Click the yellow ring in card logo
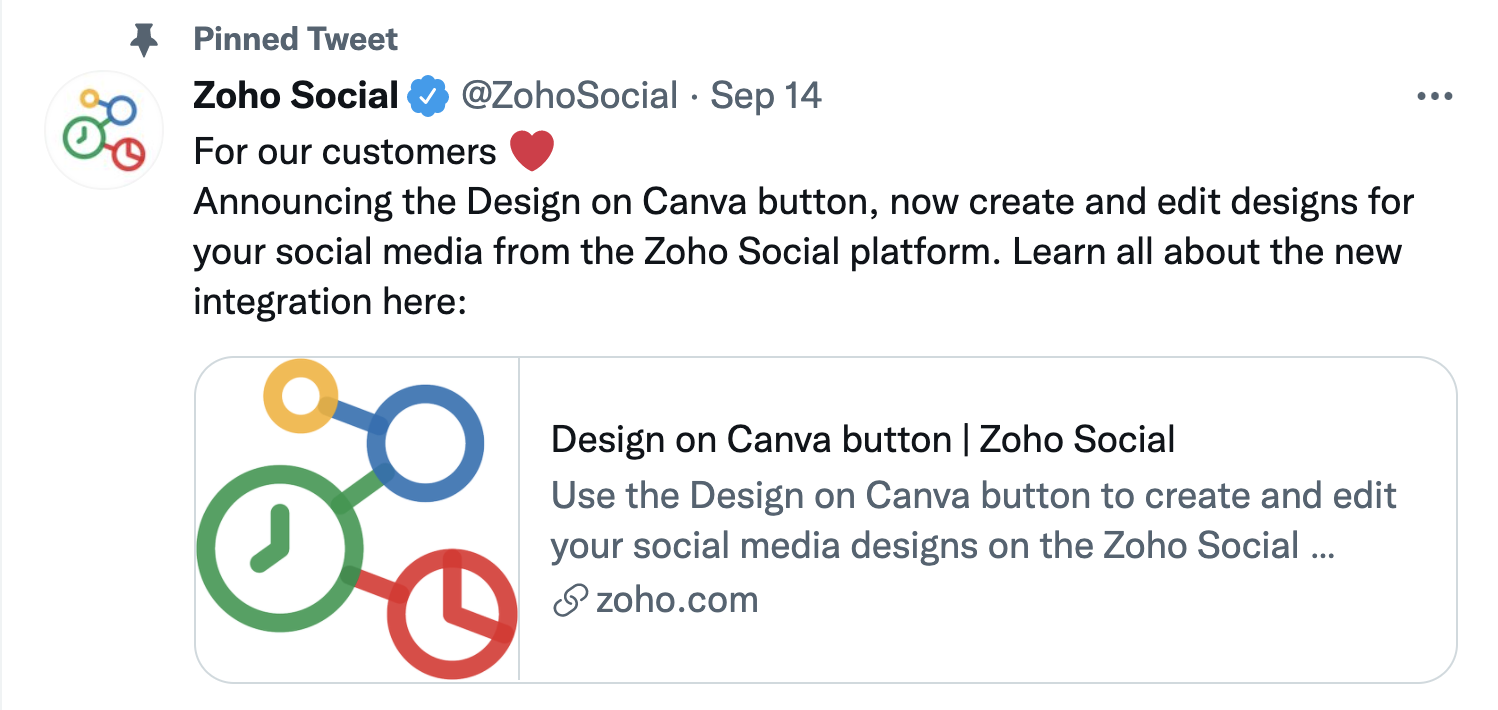The width and height of the screenshot is (1498, 710). click(300, 396)
